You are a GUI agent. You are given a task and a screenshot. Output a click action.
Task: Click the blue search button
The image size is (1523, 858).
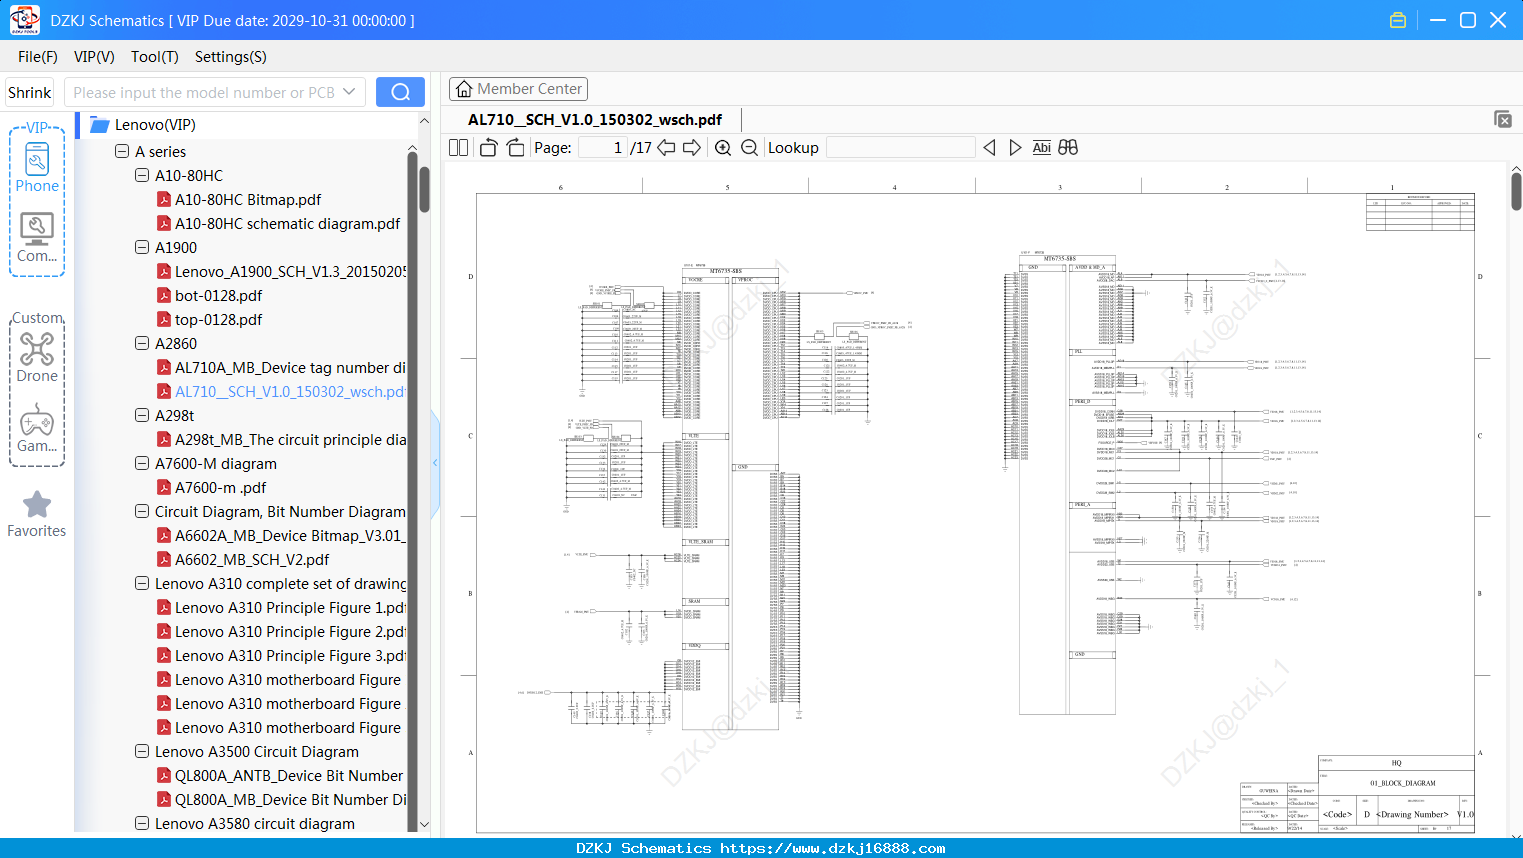[x=400, y=92]
